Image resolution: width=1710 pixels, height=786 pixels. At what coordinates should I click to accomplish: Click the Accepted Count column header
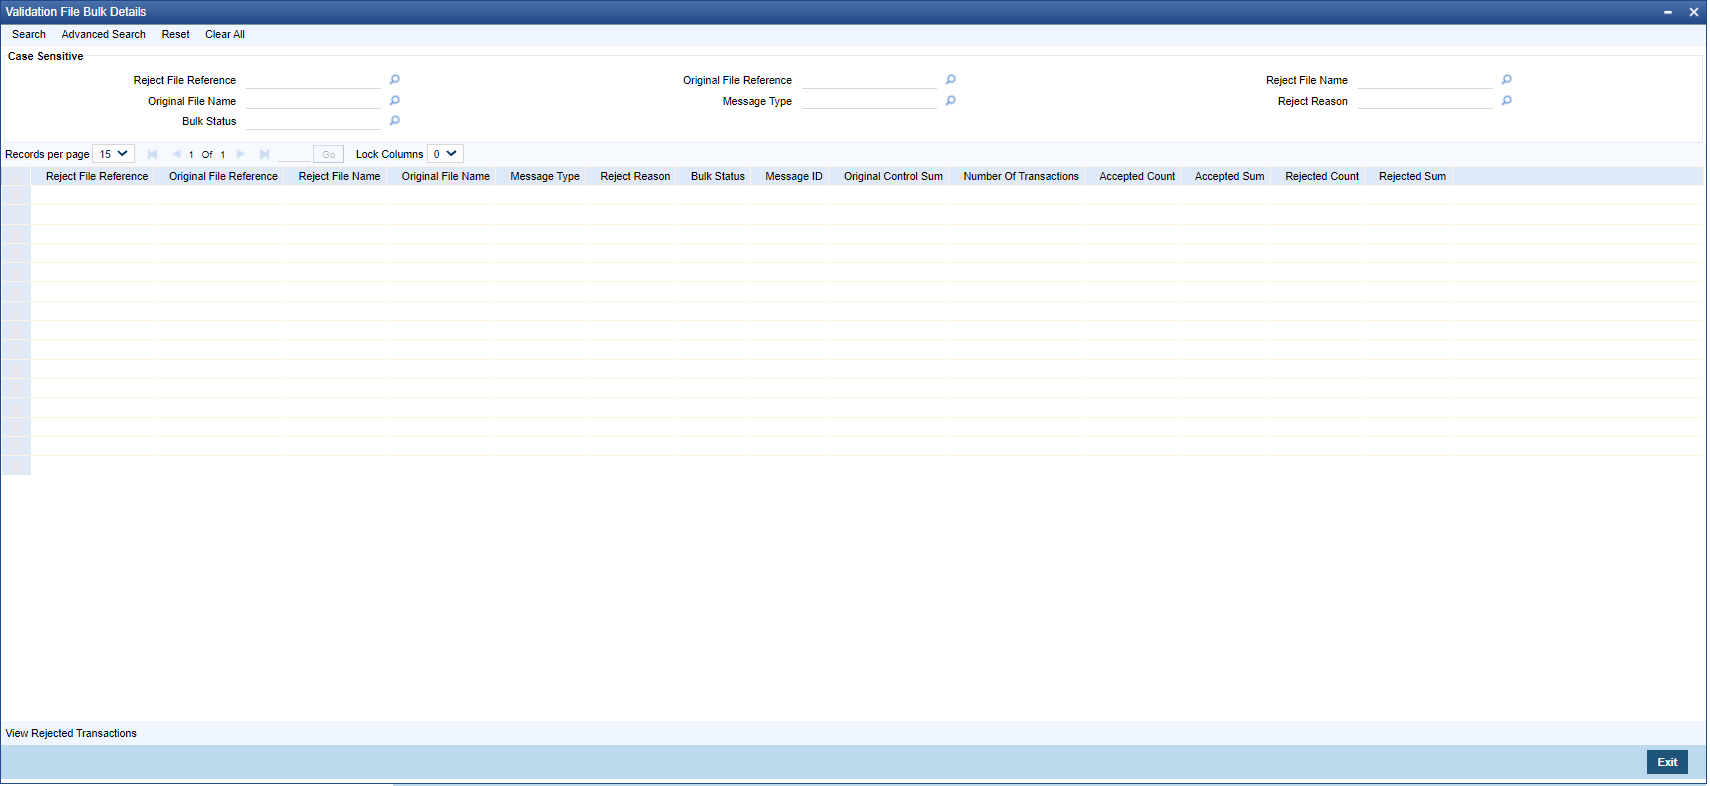pos(1137,176)
